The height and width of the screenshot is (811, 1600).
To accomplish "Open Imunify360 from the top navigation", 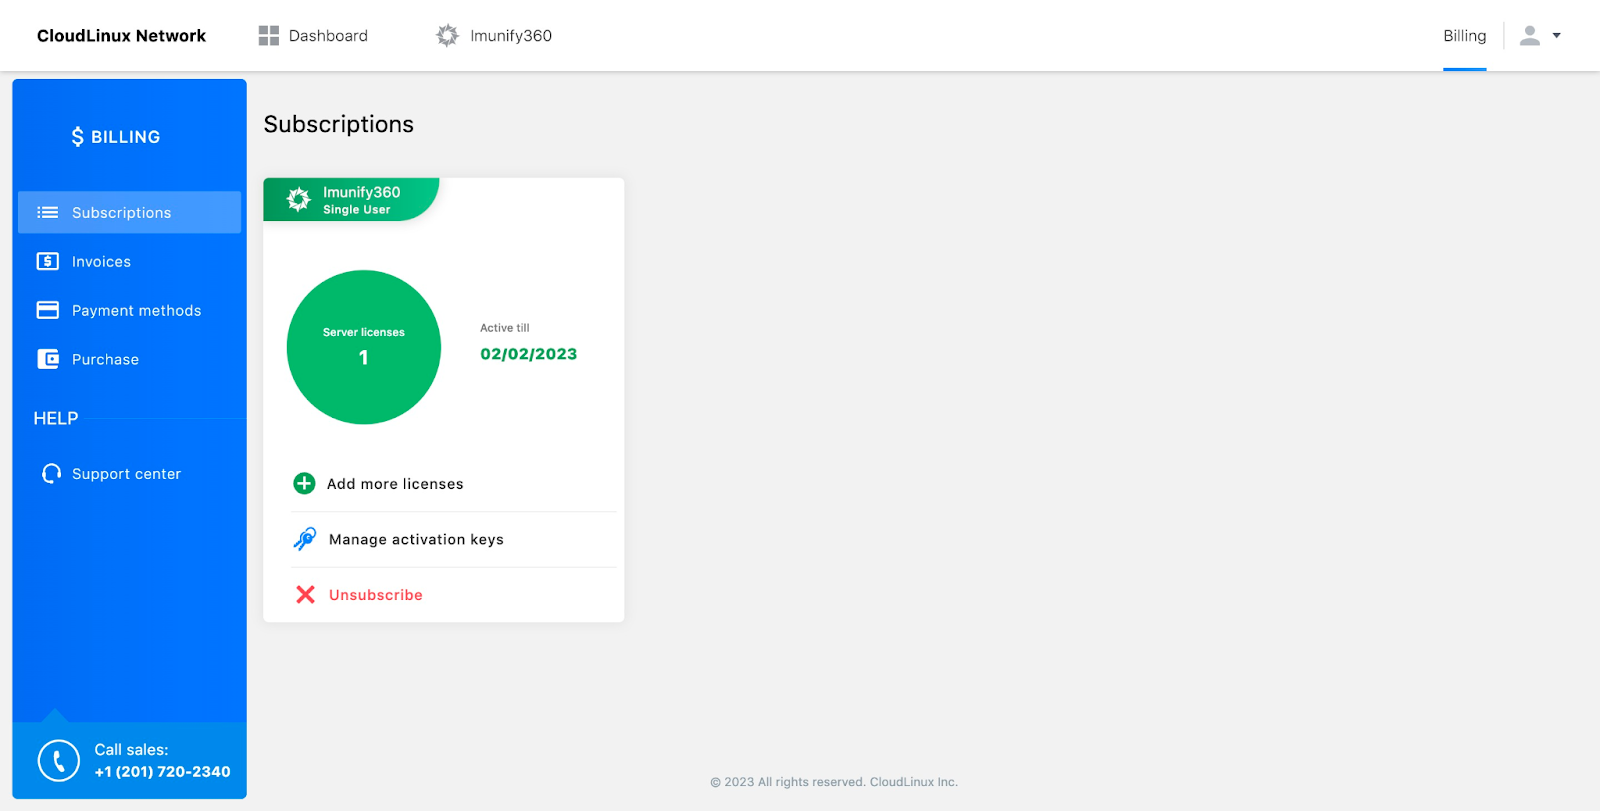I will 494,35.
